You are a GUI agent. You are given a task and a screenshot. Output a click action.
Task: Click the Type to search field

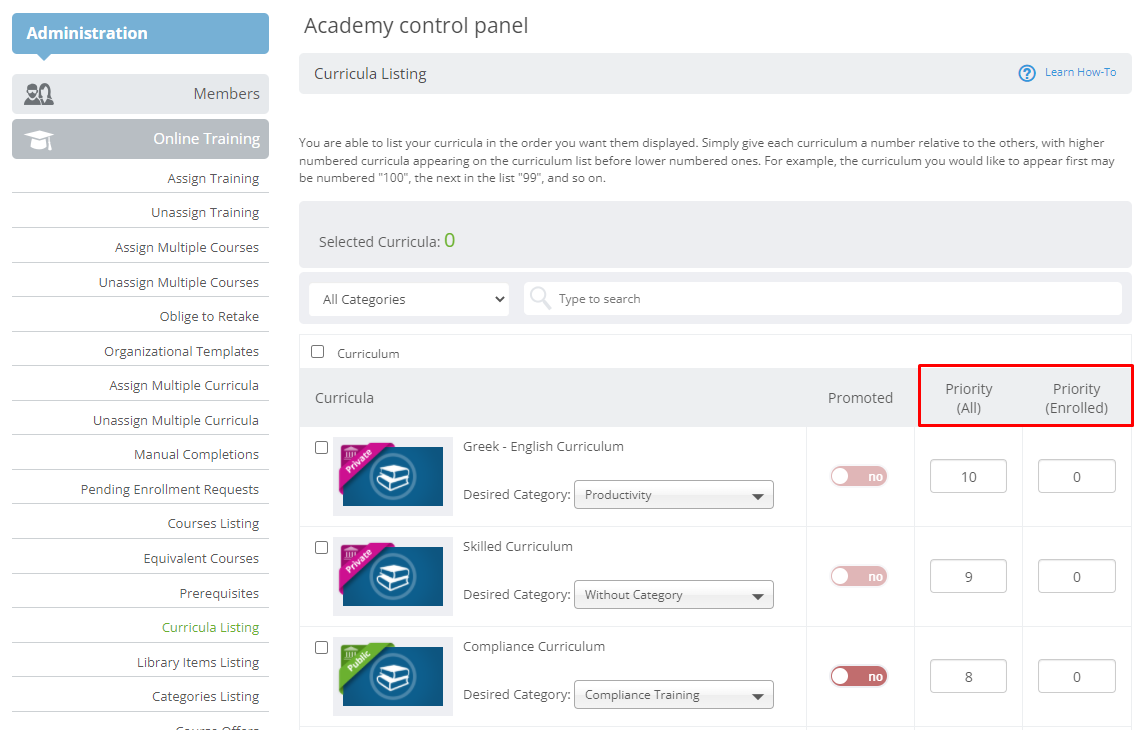pyautogui.click(x=823, y=299)
